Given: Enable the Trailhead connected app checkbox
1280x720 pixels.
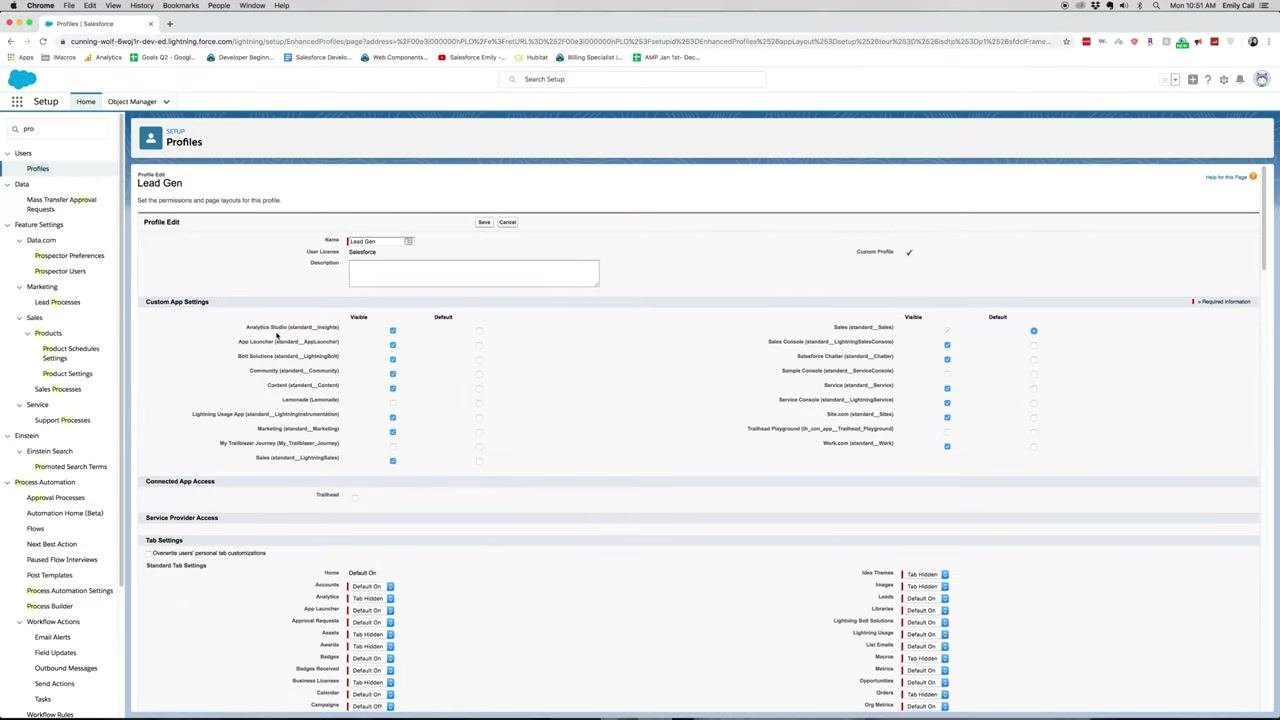Looking at the screenshot, I should point(355,497).
